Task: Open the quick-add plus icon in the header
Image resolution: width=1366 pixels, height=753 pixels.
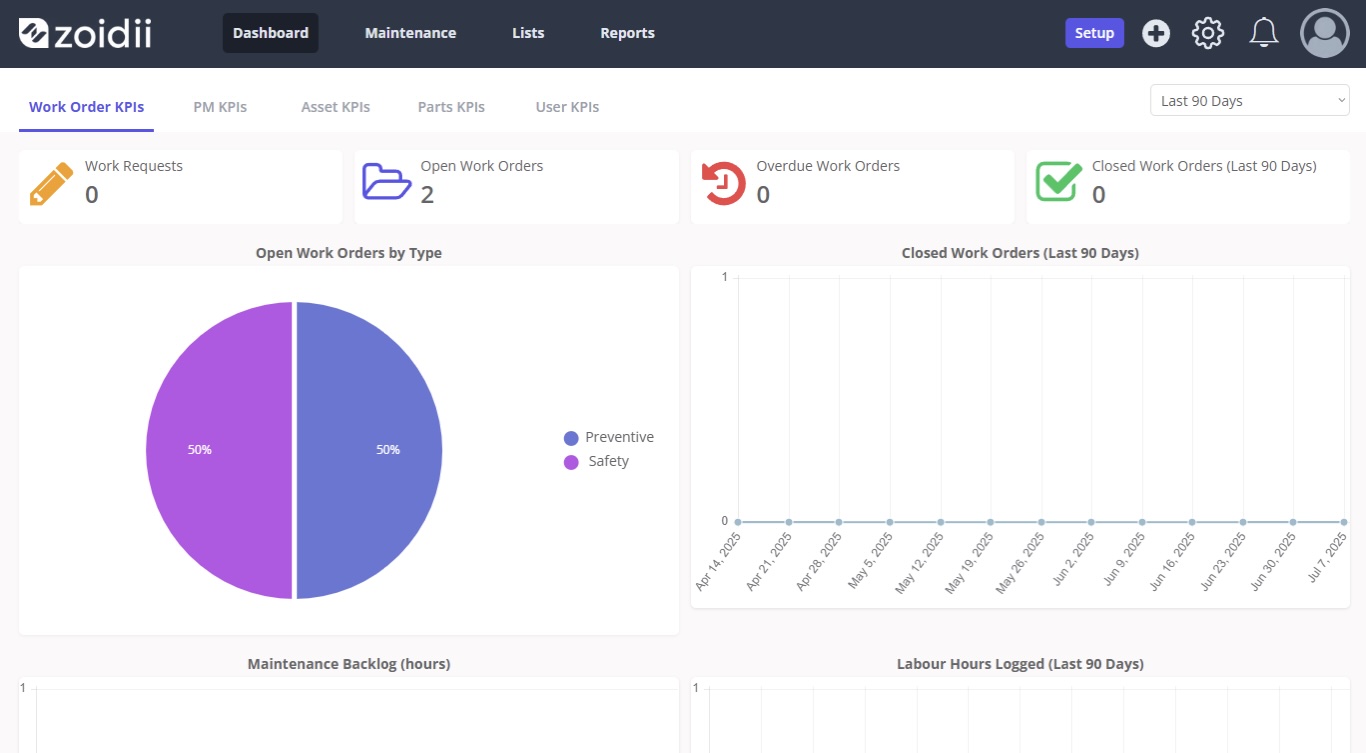Action: click(x=1156, y=32)
